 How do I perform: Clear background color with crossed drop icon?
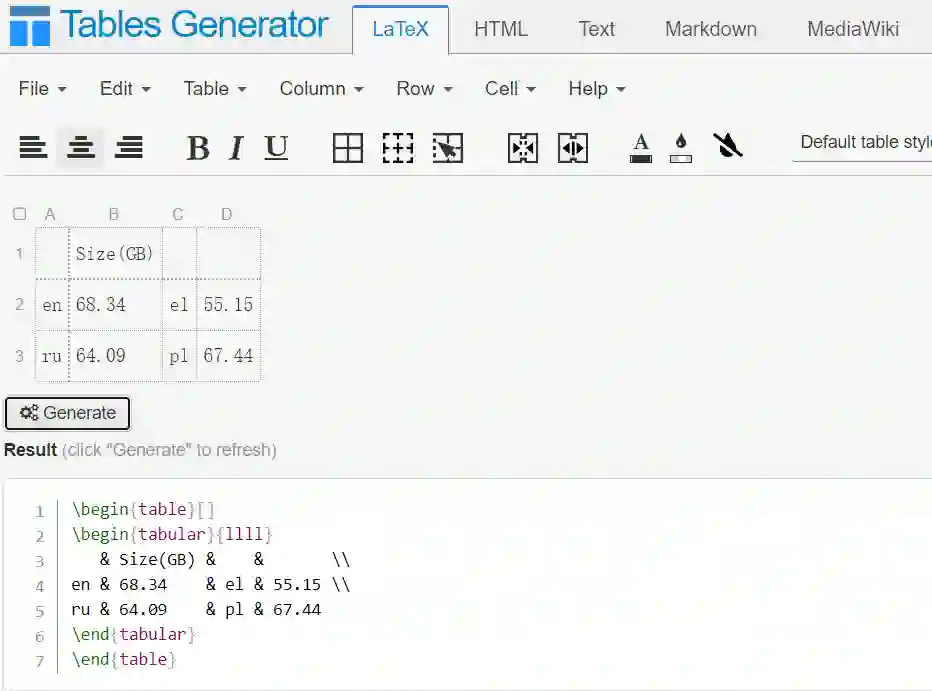tap(728, 147)
